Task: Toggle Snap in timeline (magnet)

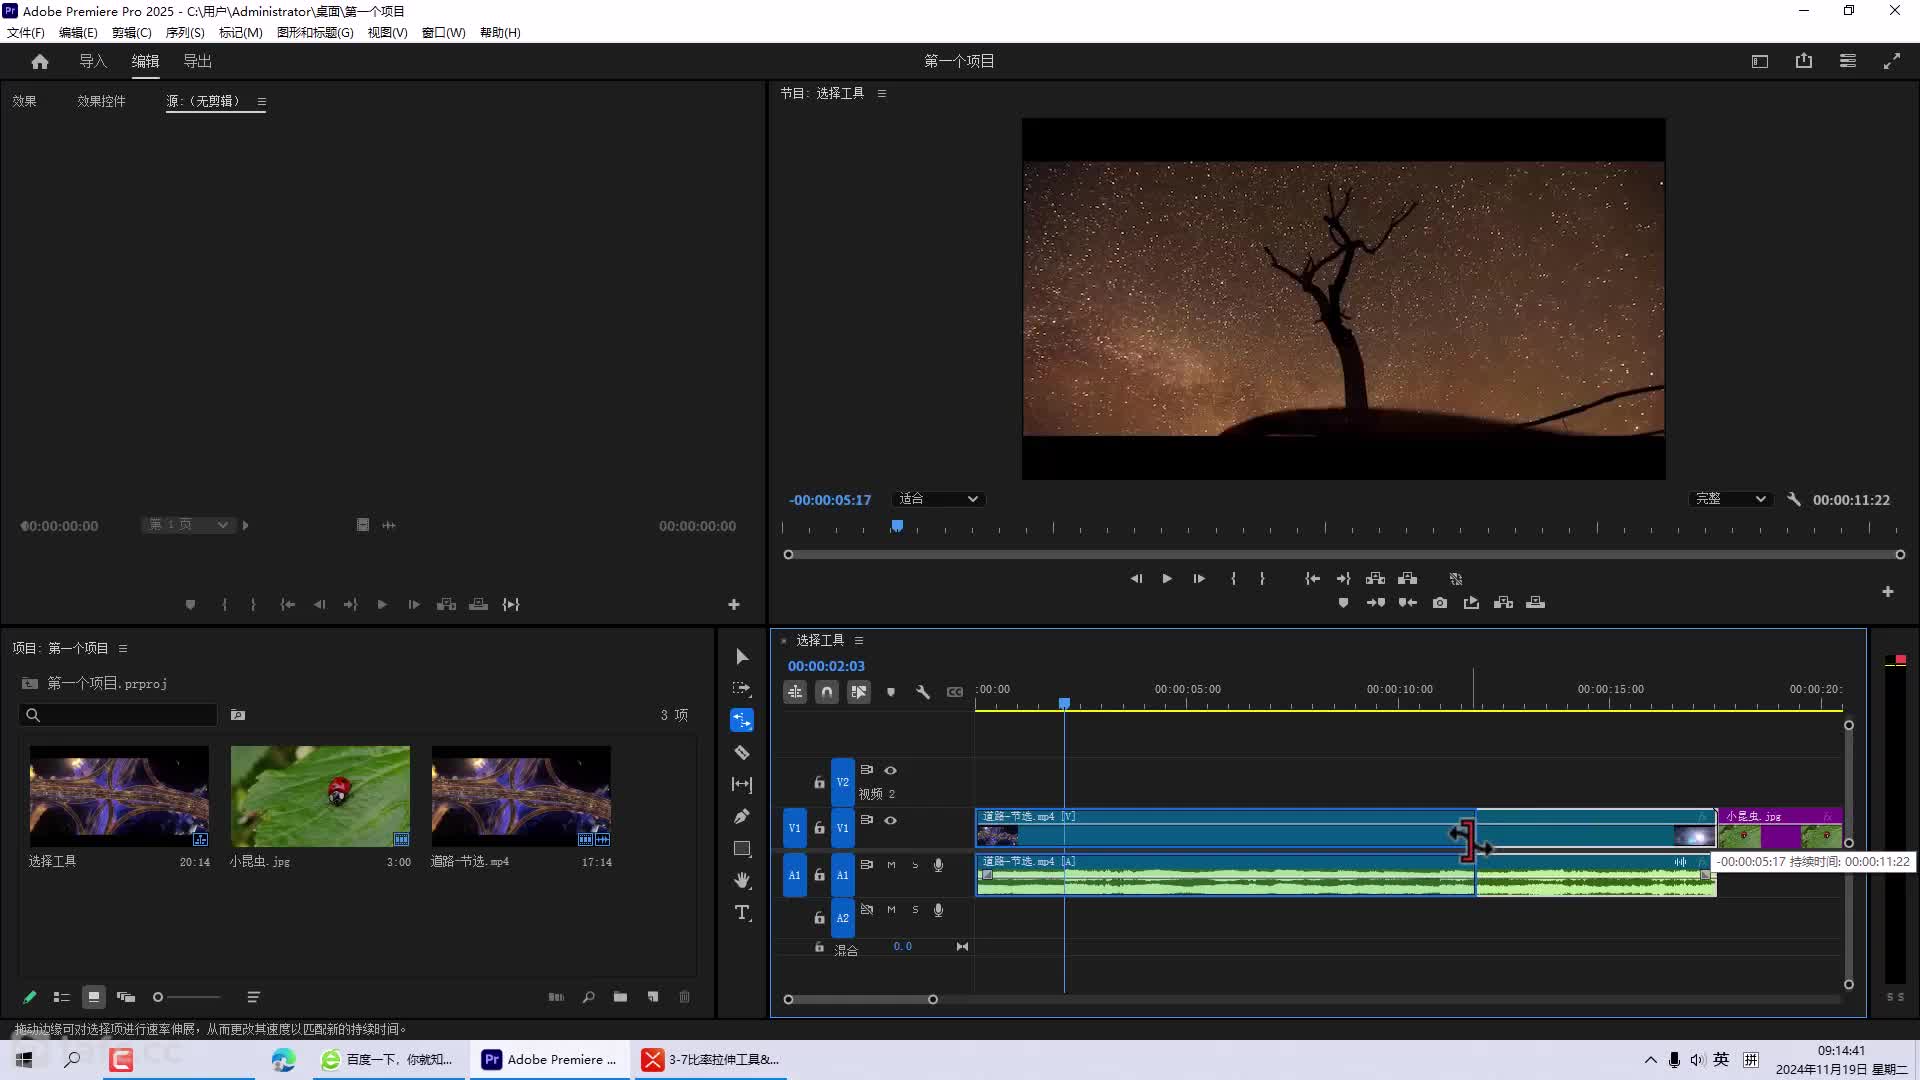Action: [827, 692]
